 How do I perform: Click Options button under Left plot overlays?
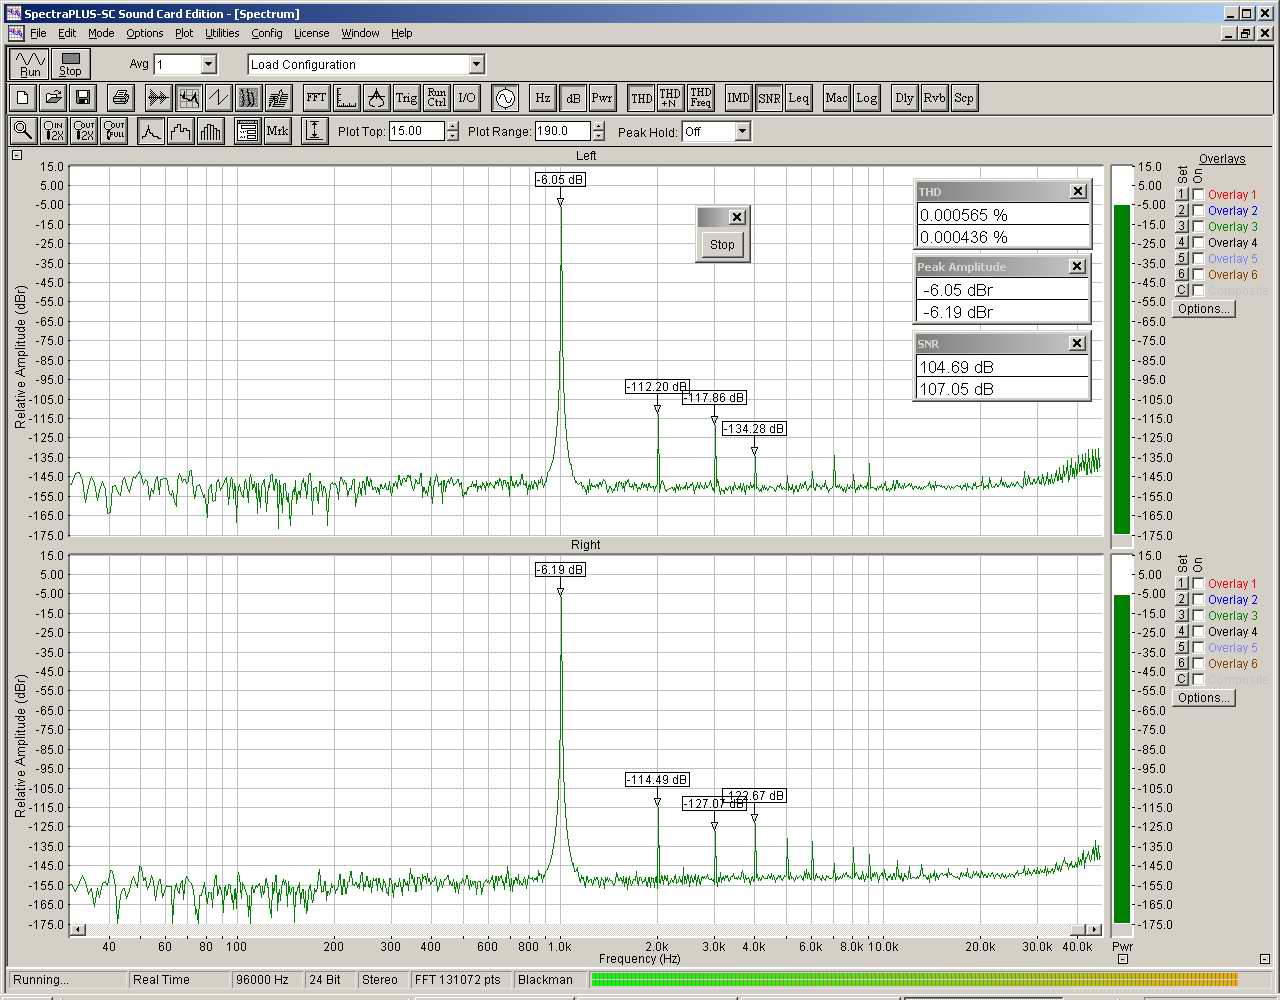(1204, 309)
